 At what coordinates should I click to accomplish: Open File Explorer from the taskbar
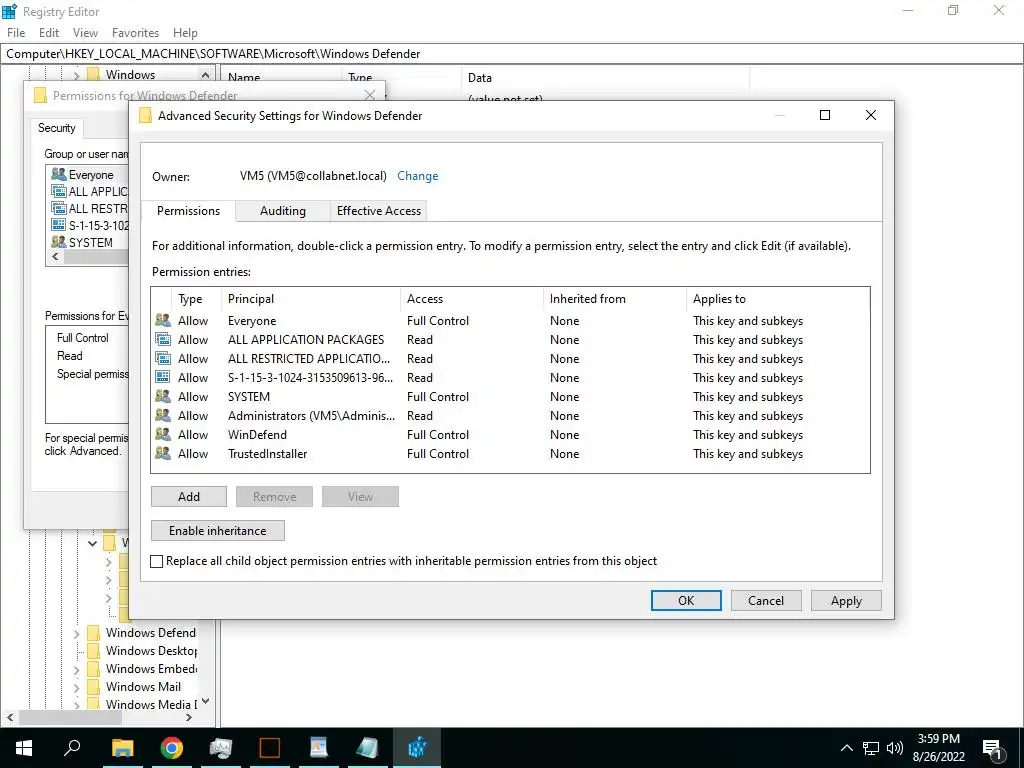(x=122, y=748)
